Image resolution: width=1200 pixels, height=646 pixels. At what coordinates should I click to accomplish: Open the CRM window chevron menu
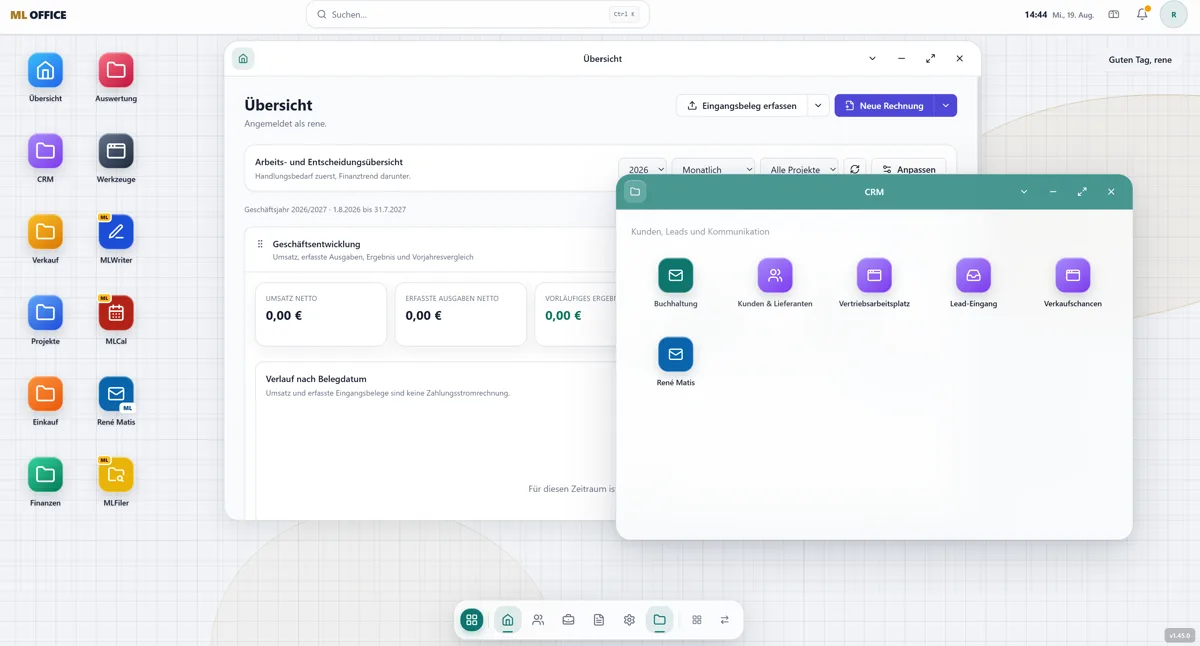[1024, 192]
